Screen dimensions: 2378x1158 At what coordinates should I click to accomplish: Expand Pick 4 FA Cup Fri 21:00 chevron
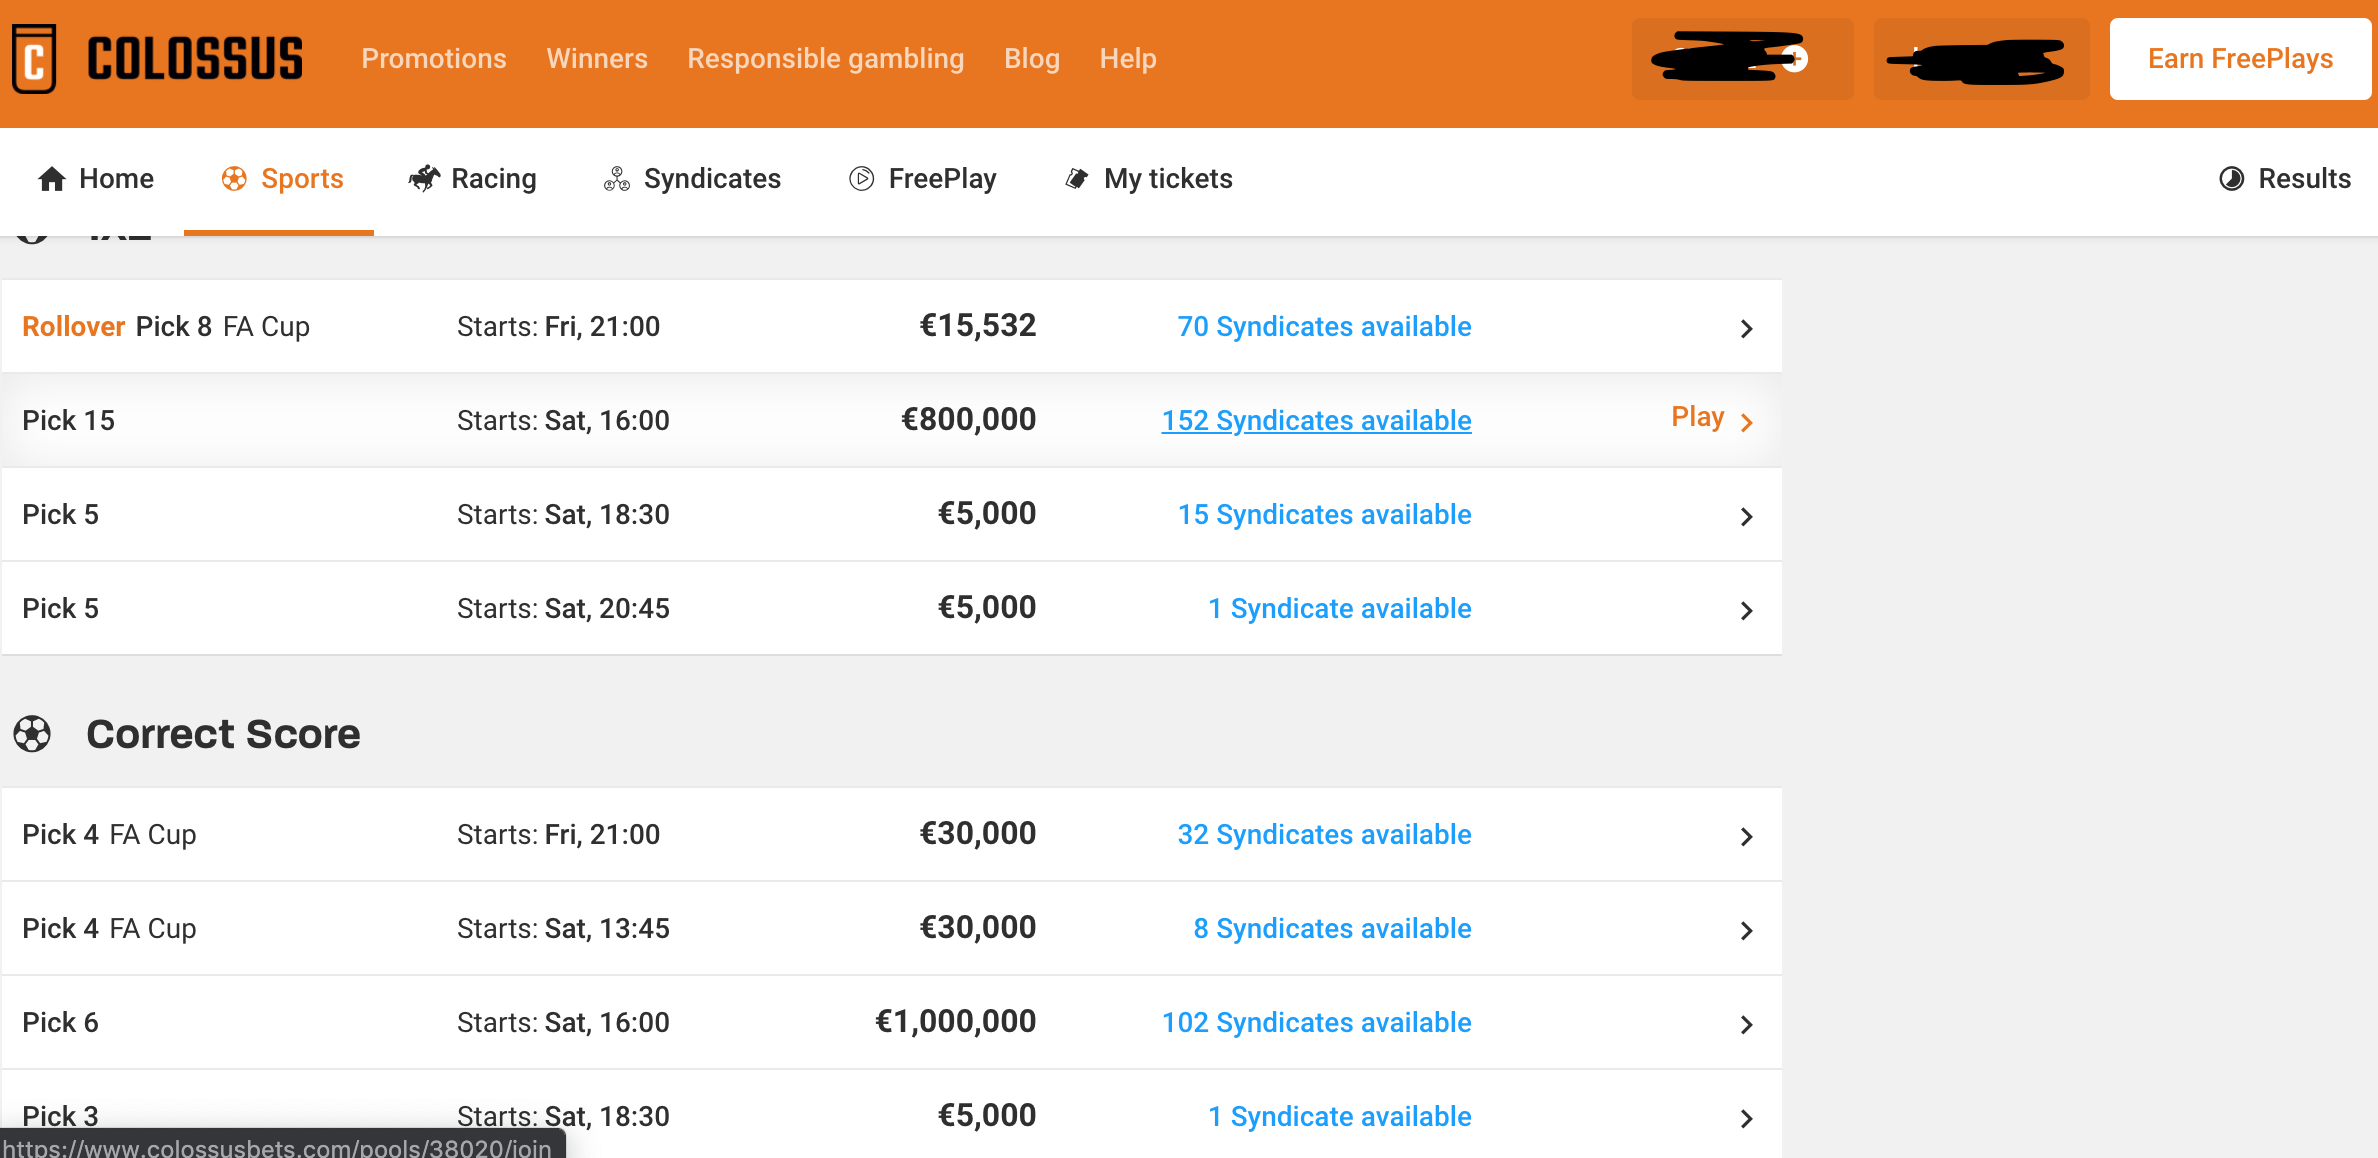1746,836
